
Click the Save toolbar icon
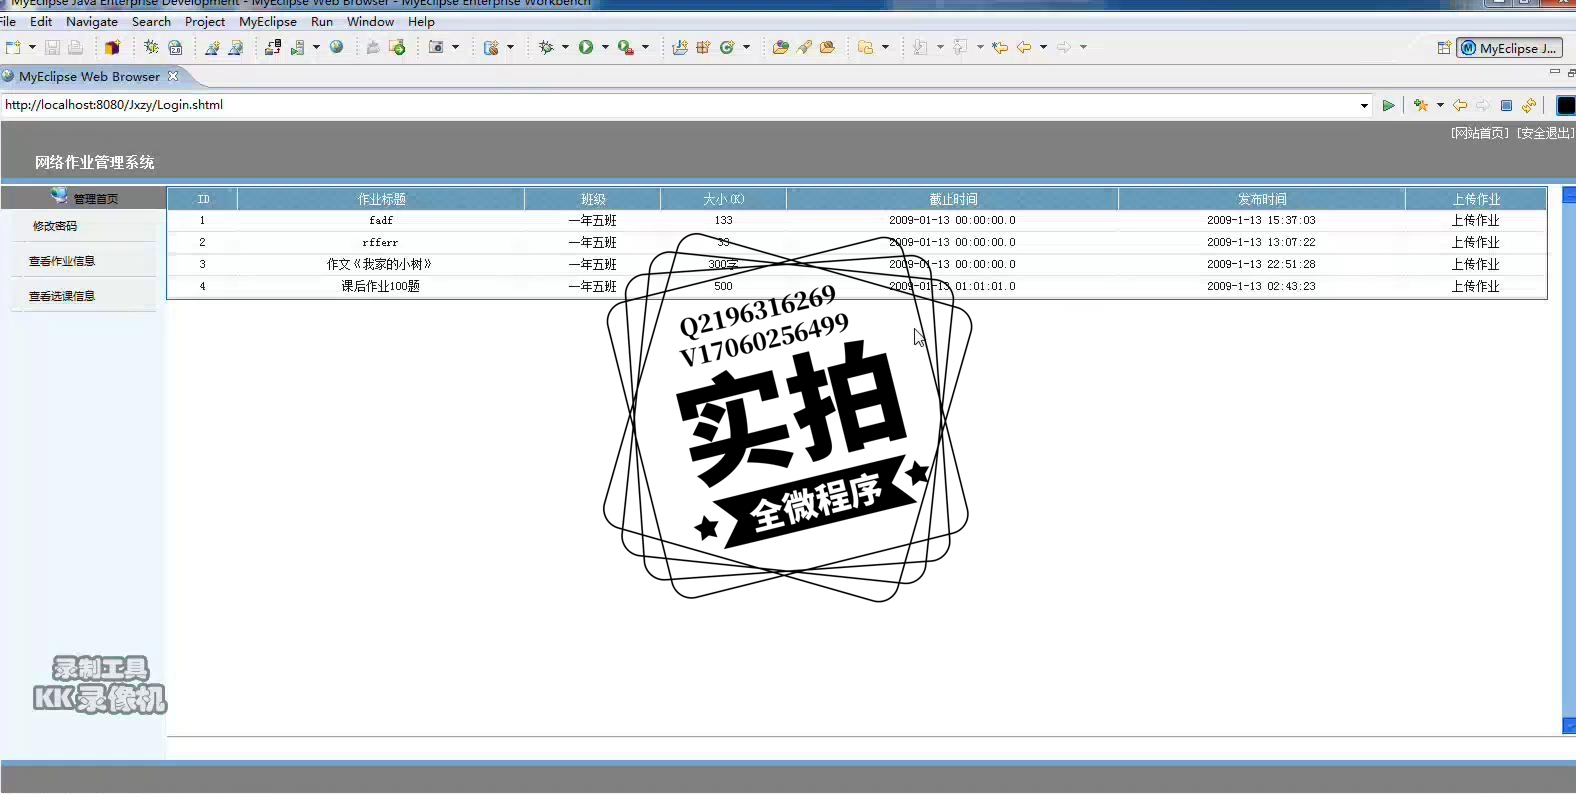pos(52,47)
